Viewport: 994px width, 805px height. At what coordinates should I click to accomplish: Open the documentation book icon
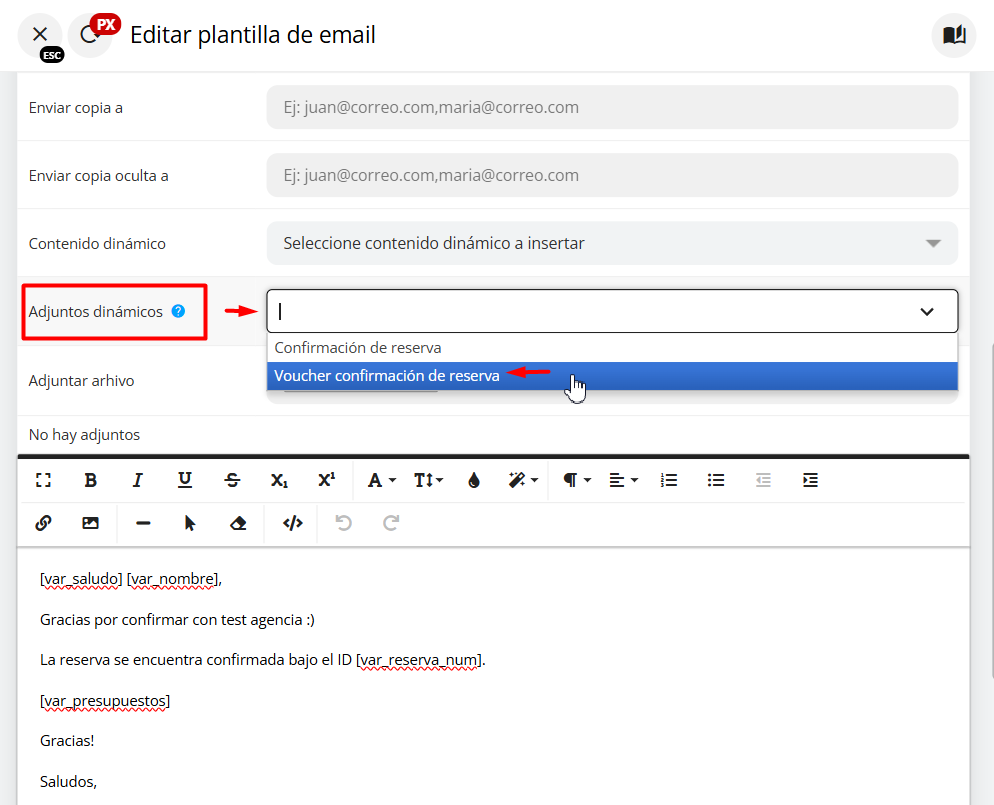point(954,36)
